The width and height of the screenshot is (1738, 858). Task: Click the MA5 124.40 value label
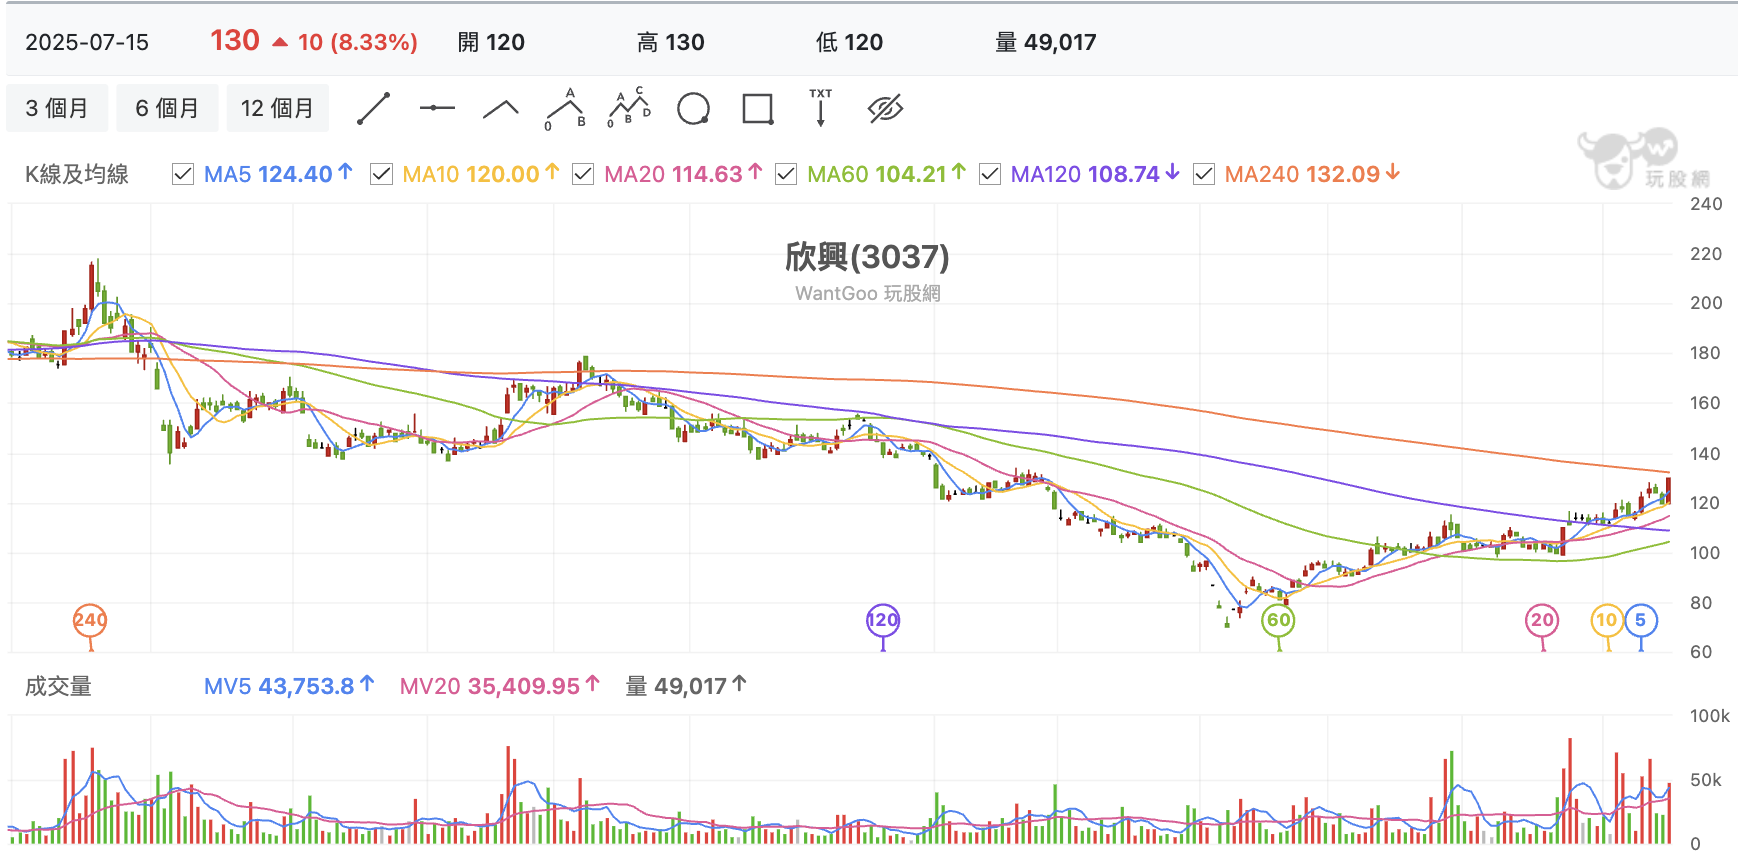pos(278,174)
